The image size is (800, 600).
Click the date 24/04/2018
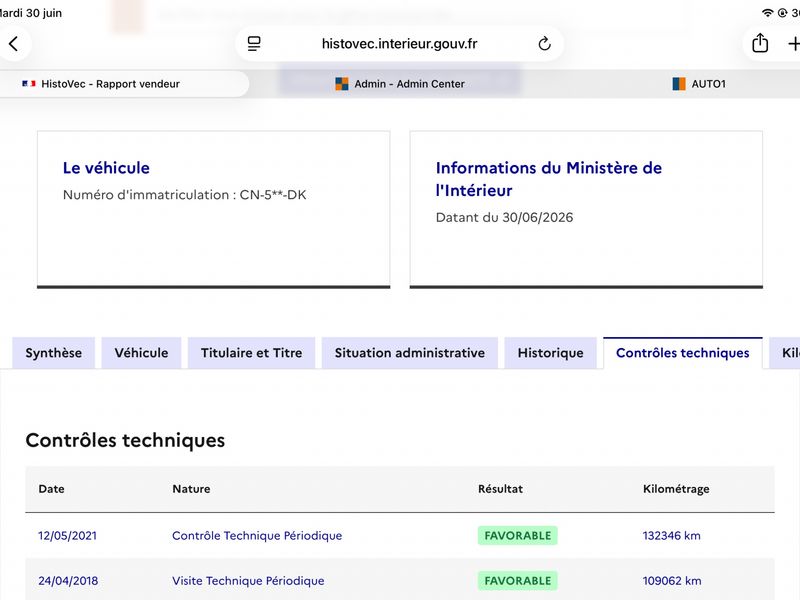(x=68, y=581)
